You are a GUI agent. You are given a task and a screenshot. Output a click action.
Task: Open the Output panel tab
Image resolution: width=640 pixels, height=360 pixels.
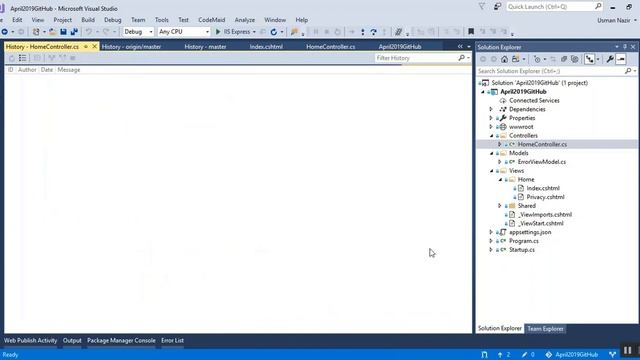[72, 340]
